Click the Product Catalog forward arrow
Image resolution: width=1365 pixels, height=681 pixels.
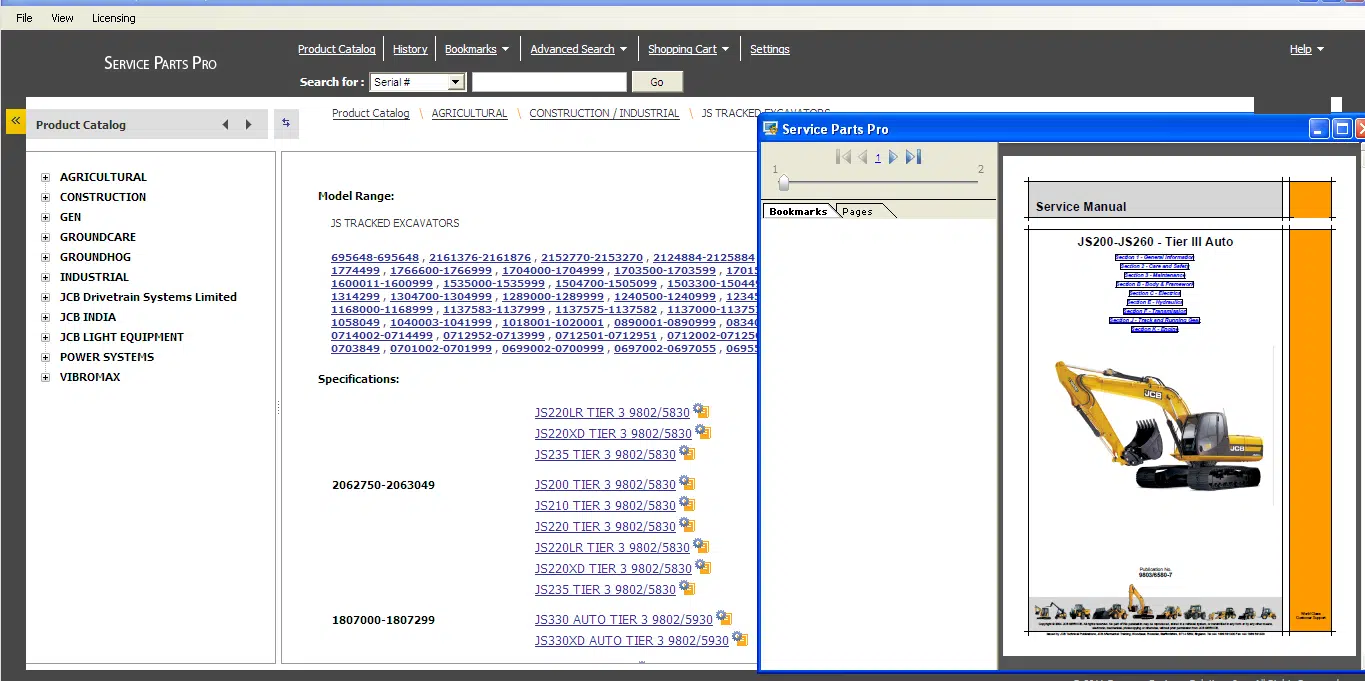pyautogui.click(x=249, y=125)
